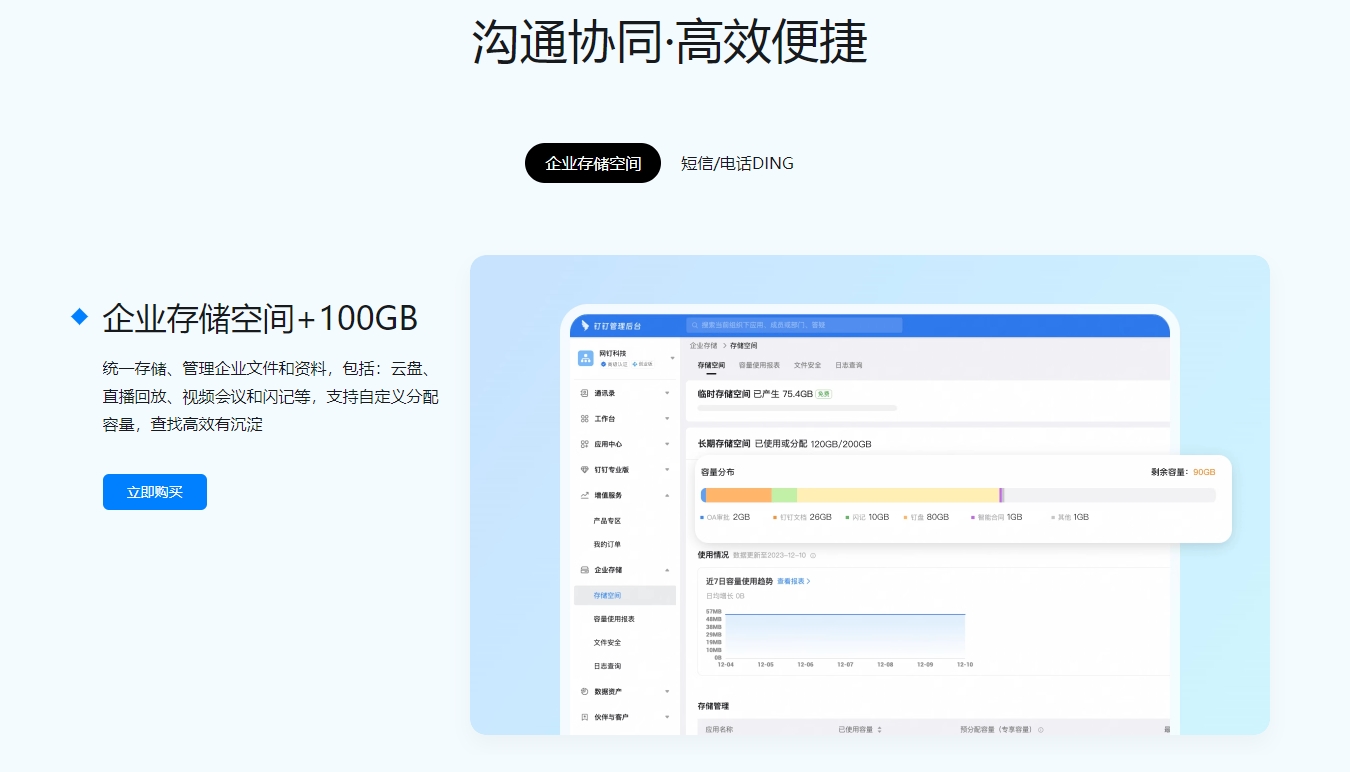Click the 应用中心 app center icon
Image resolution: width=1350 pixels, height=772 pixels.
(x=584, y=444)
